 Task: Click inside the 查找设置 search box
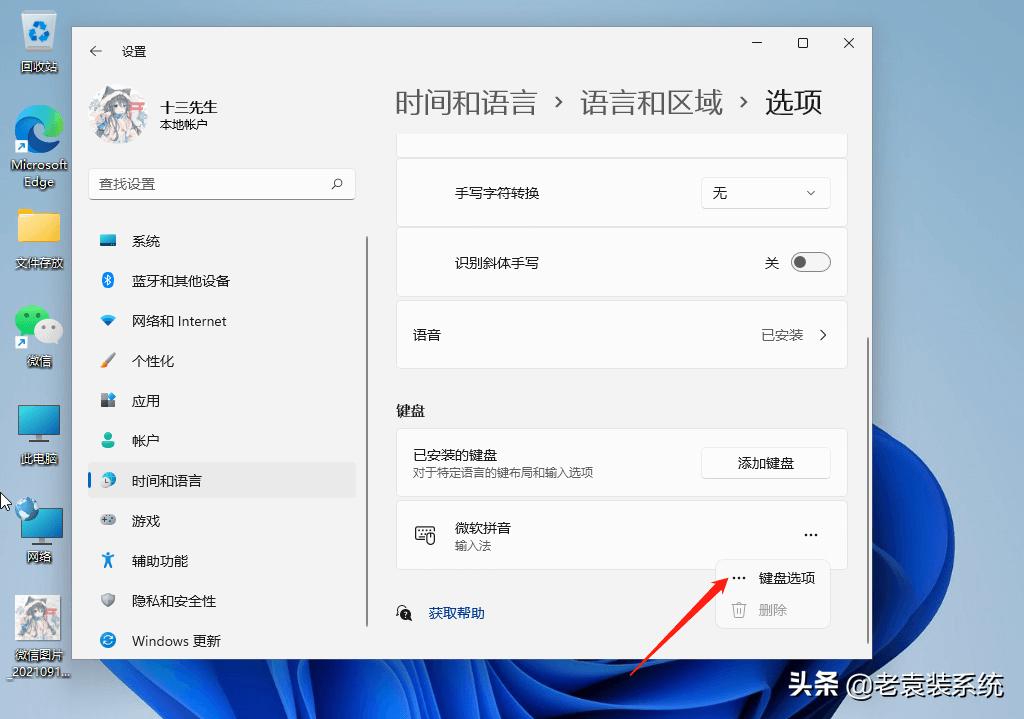(220, 184)
